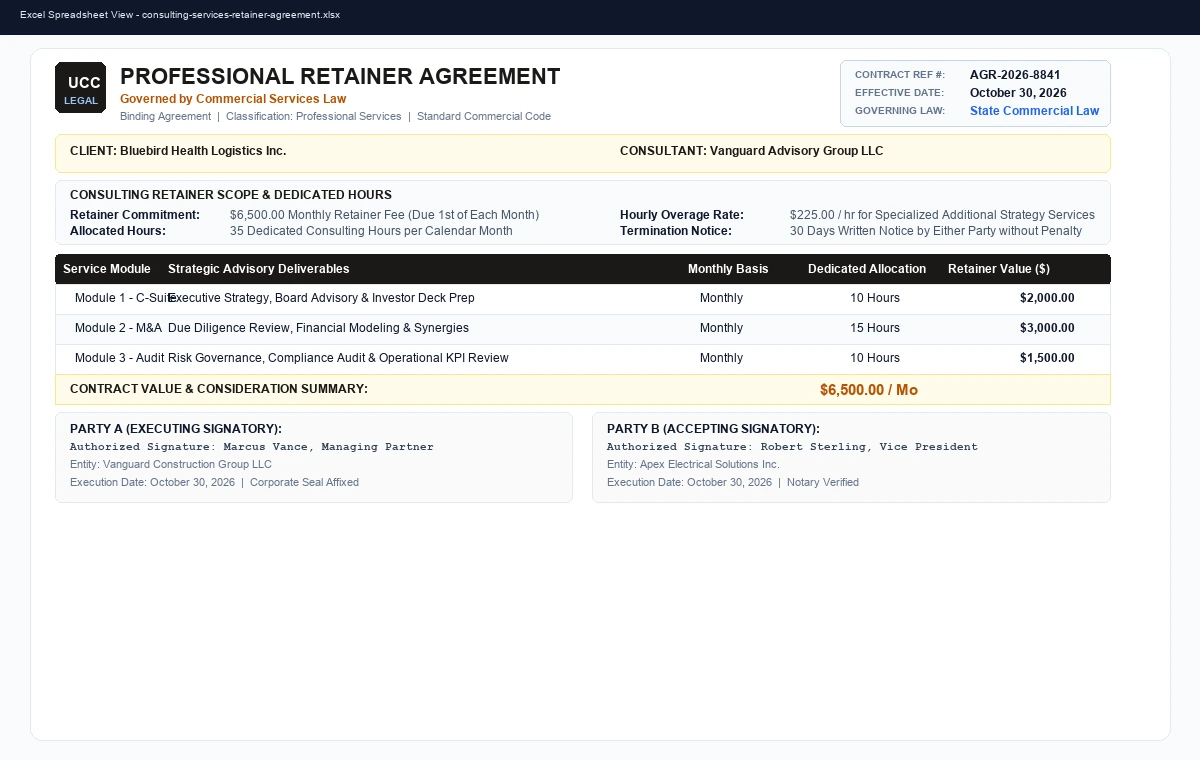The height and width of the screenshot is (760, 1200).
Task: Select the CONSULTANT: Vanguard Advisory Group LLC cell
Action: (751, 151)
